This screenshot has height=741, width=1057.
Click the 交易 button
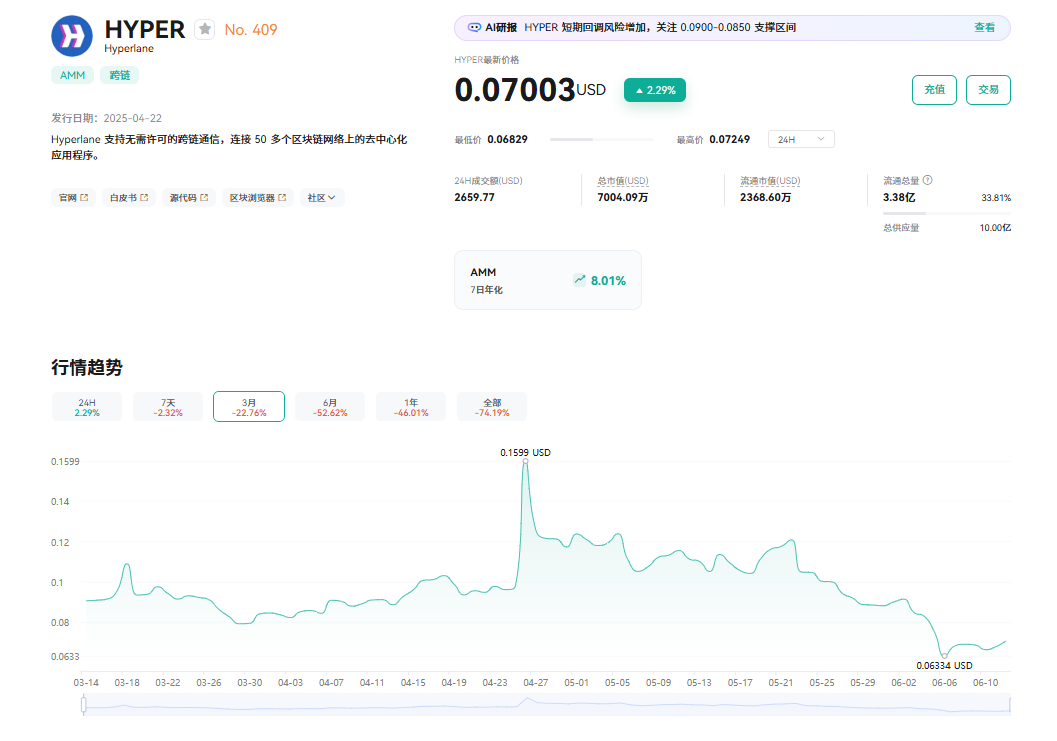(988, 90)
